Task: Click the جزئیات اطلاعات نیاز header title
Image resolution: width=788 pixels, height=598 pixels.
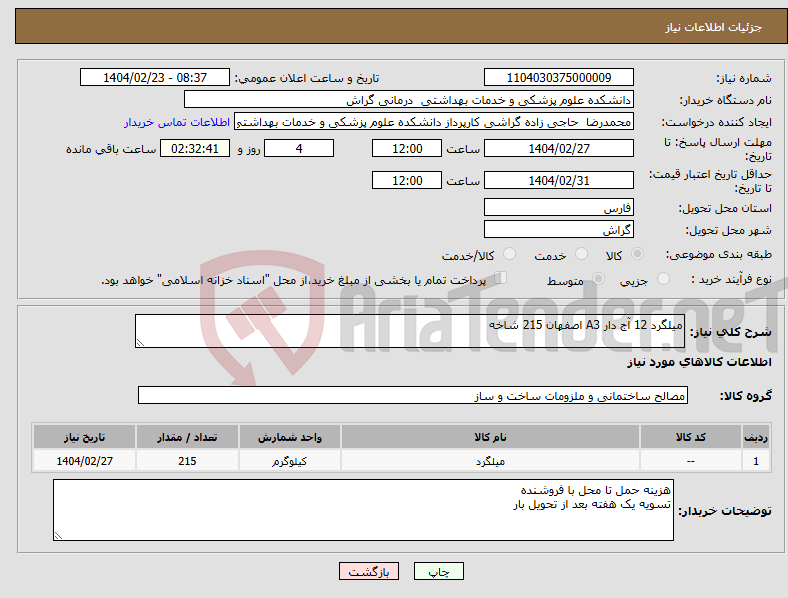Action: tap(714, 27)
